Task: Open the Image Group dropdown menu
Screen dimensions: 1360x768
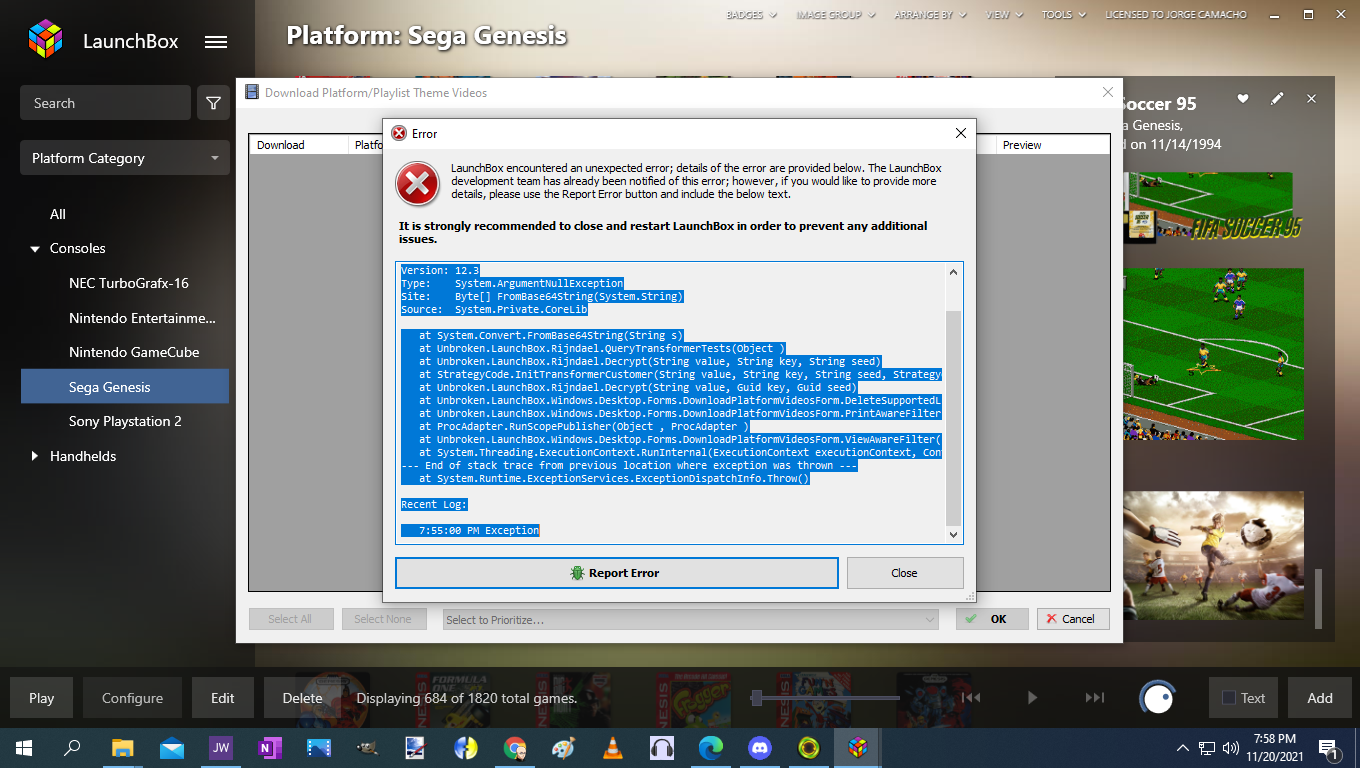Action: [836, 15]
